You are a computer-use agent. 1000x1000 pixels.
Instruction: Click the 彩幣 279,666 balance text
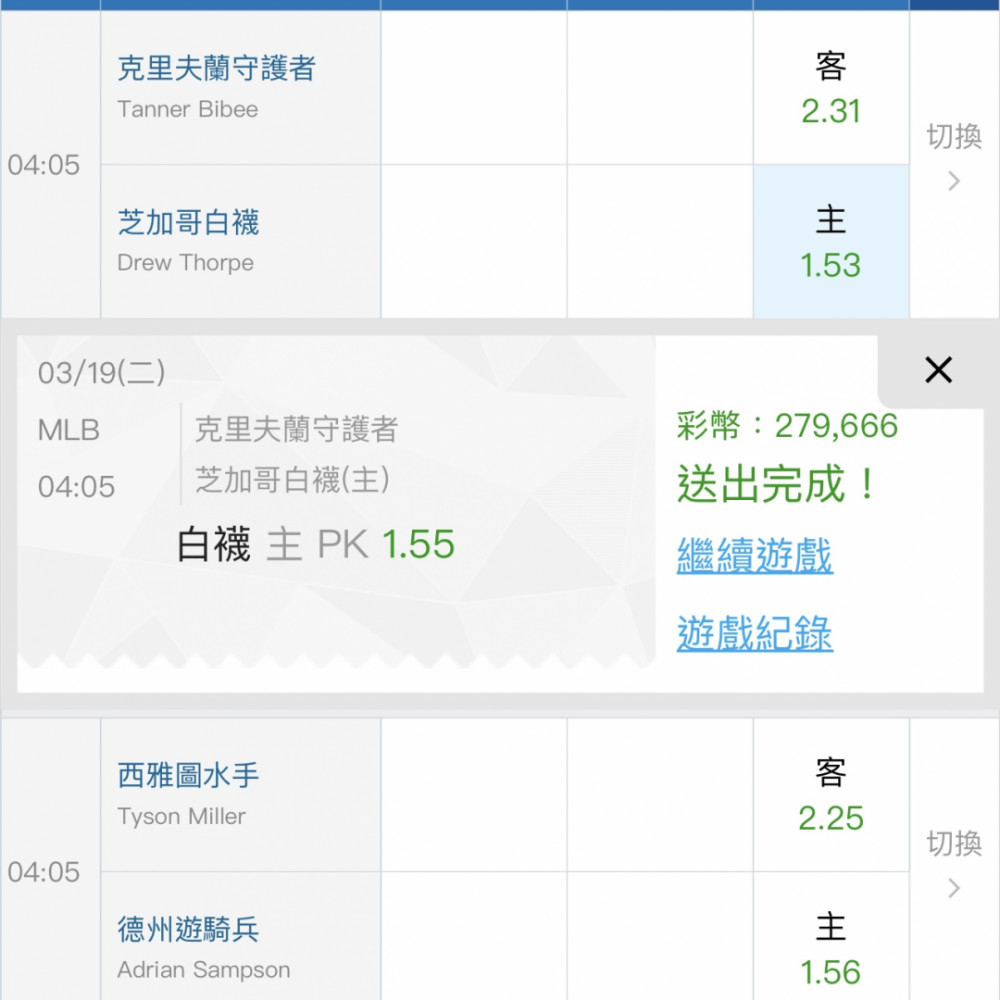point(787,425)
